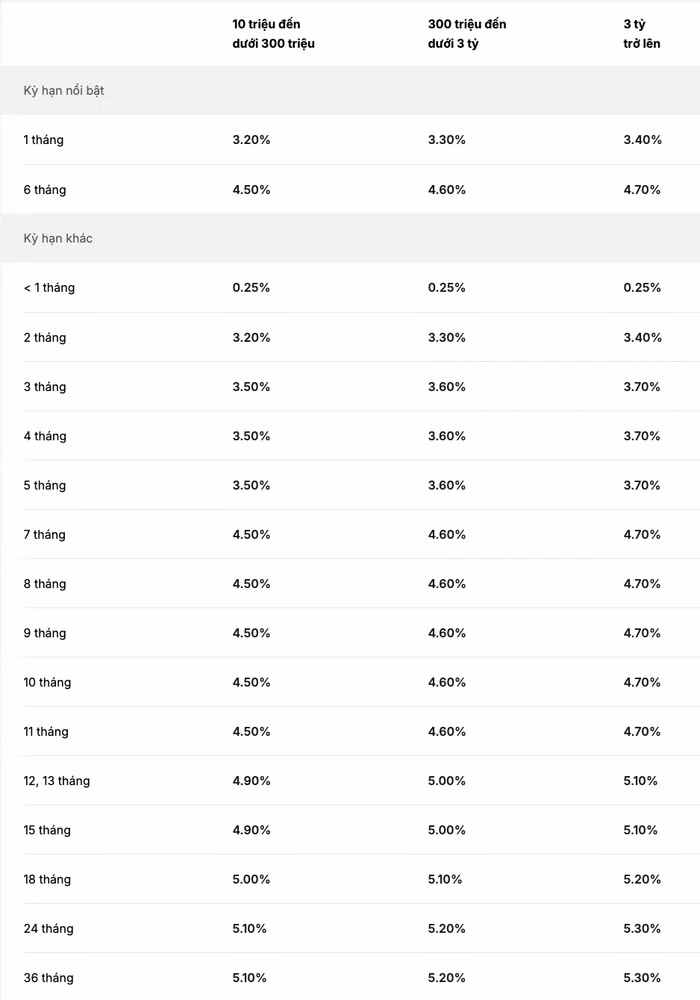This screenshot has height=1000, width=700.
Task: Click the '7 tháng' row label
Action: pyautogui.click(x=44, y=535)
